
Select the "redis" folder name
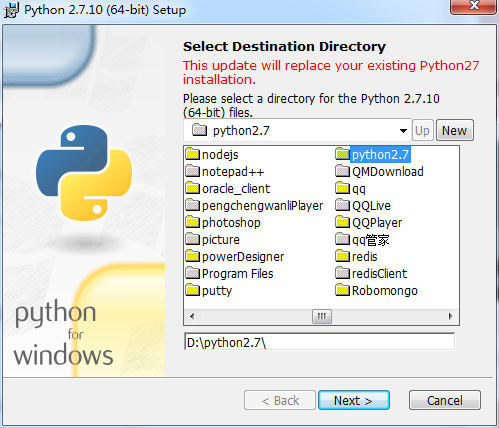click(365, 257)
